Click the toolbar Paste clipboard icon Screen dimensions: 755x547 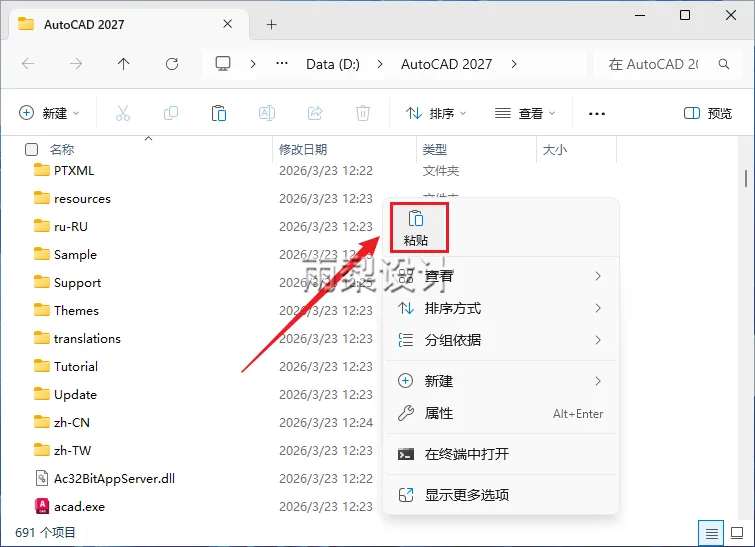(219, 113)
